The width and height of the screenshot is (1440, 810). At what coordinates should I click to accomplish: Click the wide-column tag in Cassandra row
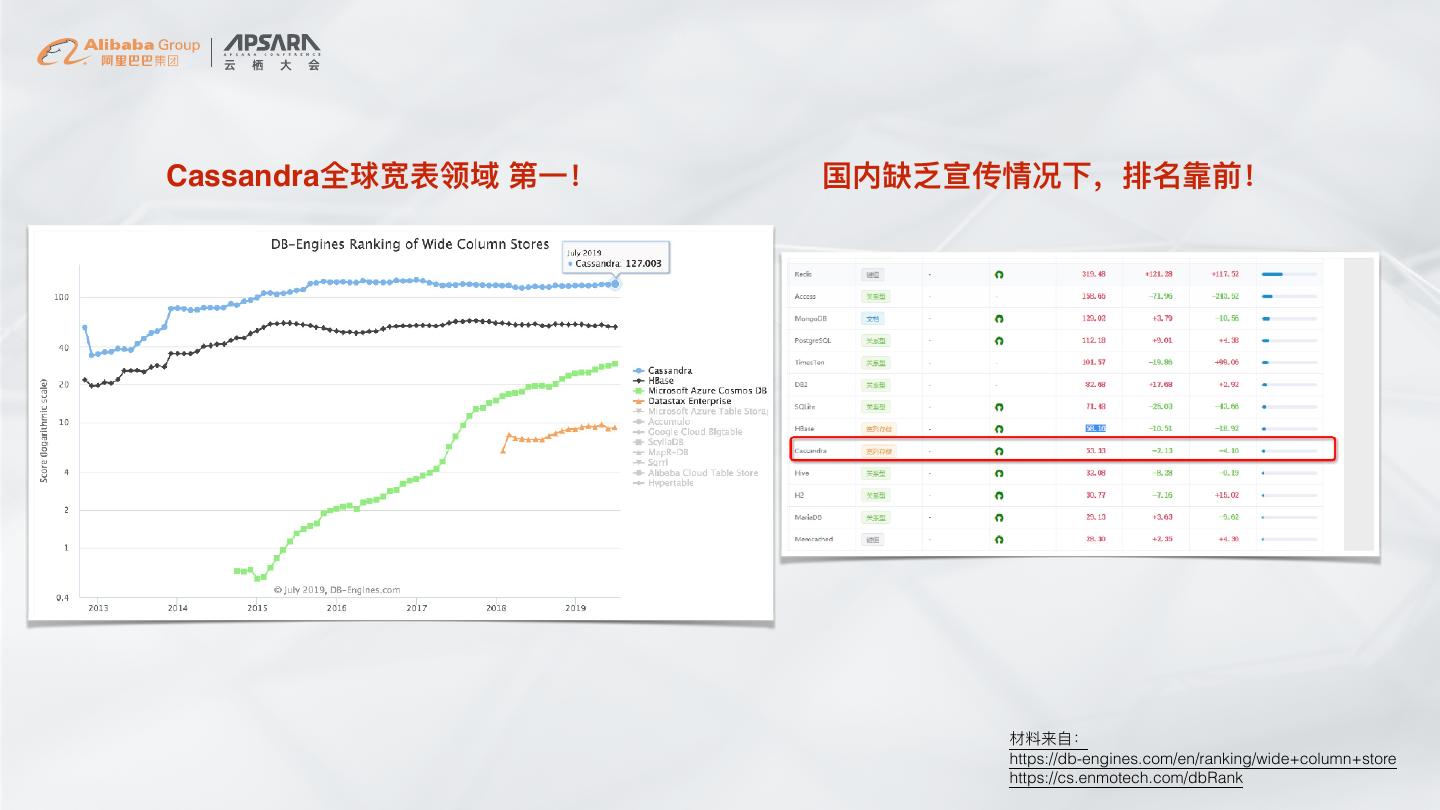click(879, 451)
